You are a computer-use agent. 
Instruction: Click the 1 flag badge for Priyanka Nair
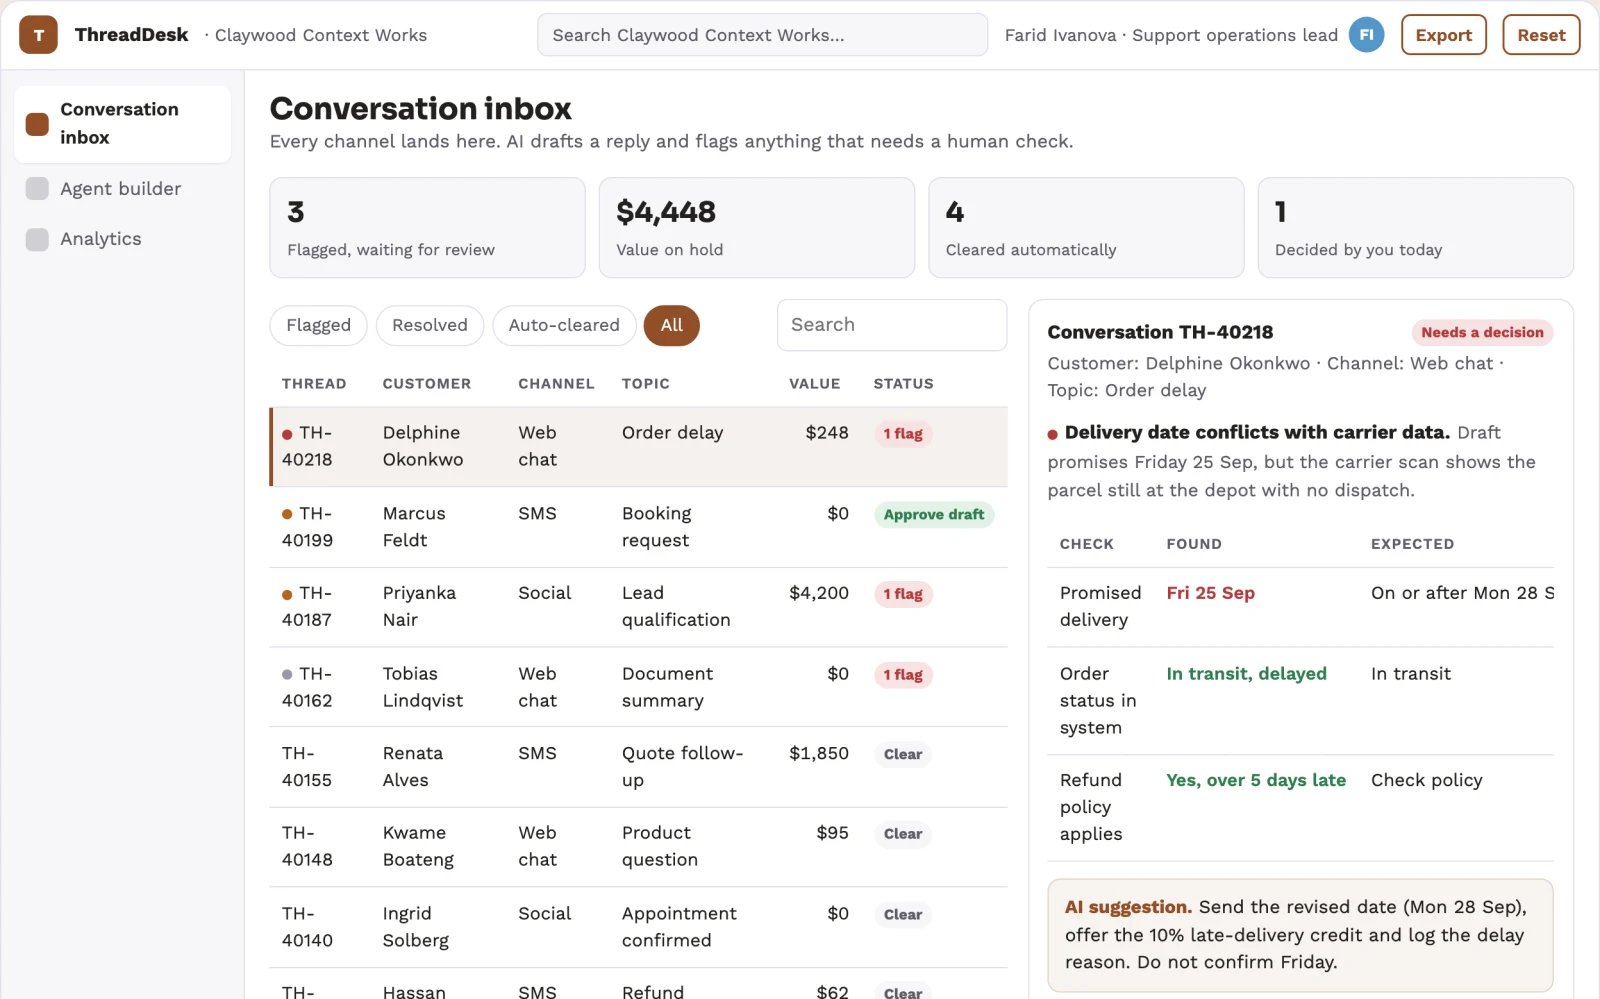tap(903, 594)
